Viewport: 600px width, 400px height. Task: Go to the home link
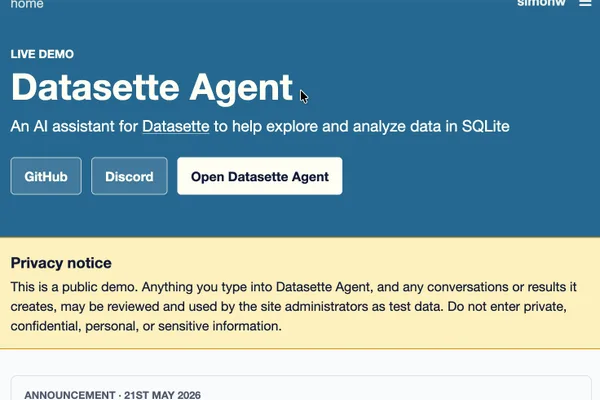[27, 4]
